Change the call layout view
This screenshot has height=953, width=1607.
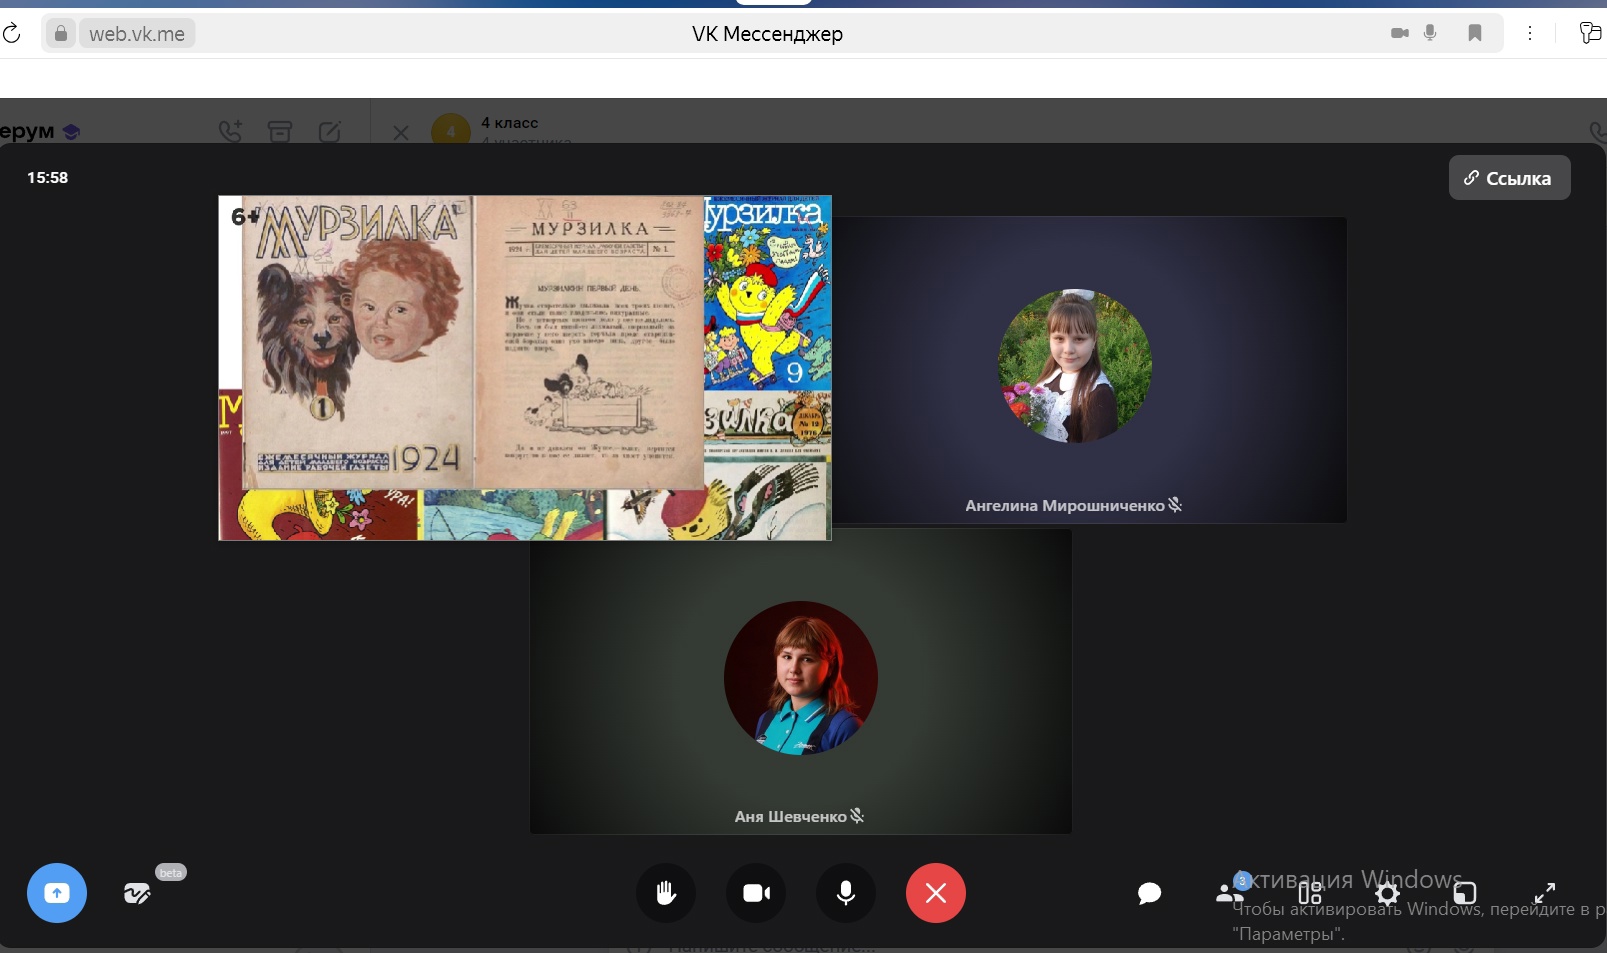[1309, 893]
